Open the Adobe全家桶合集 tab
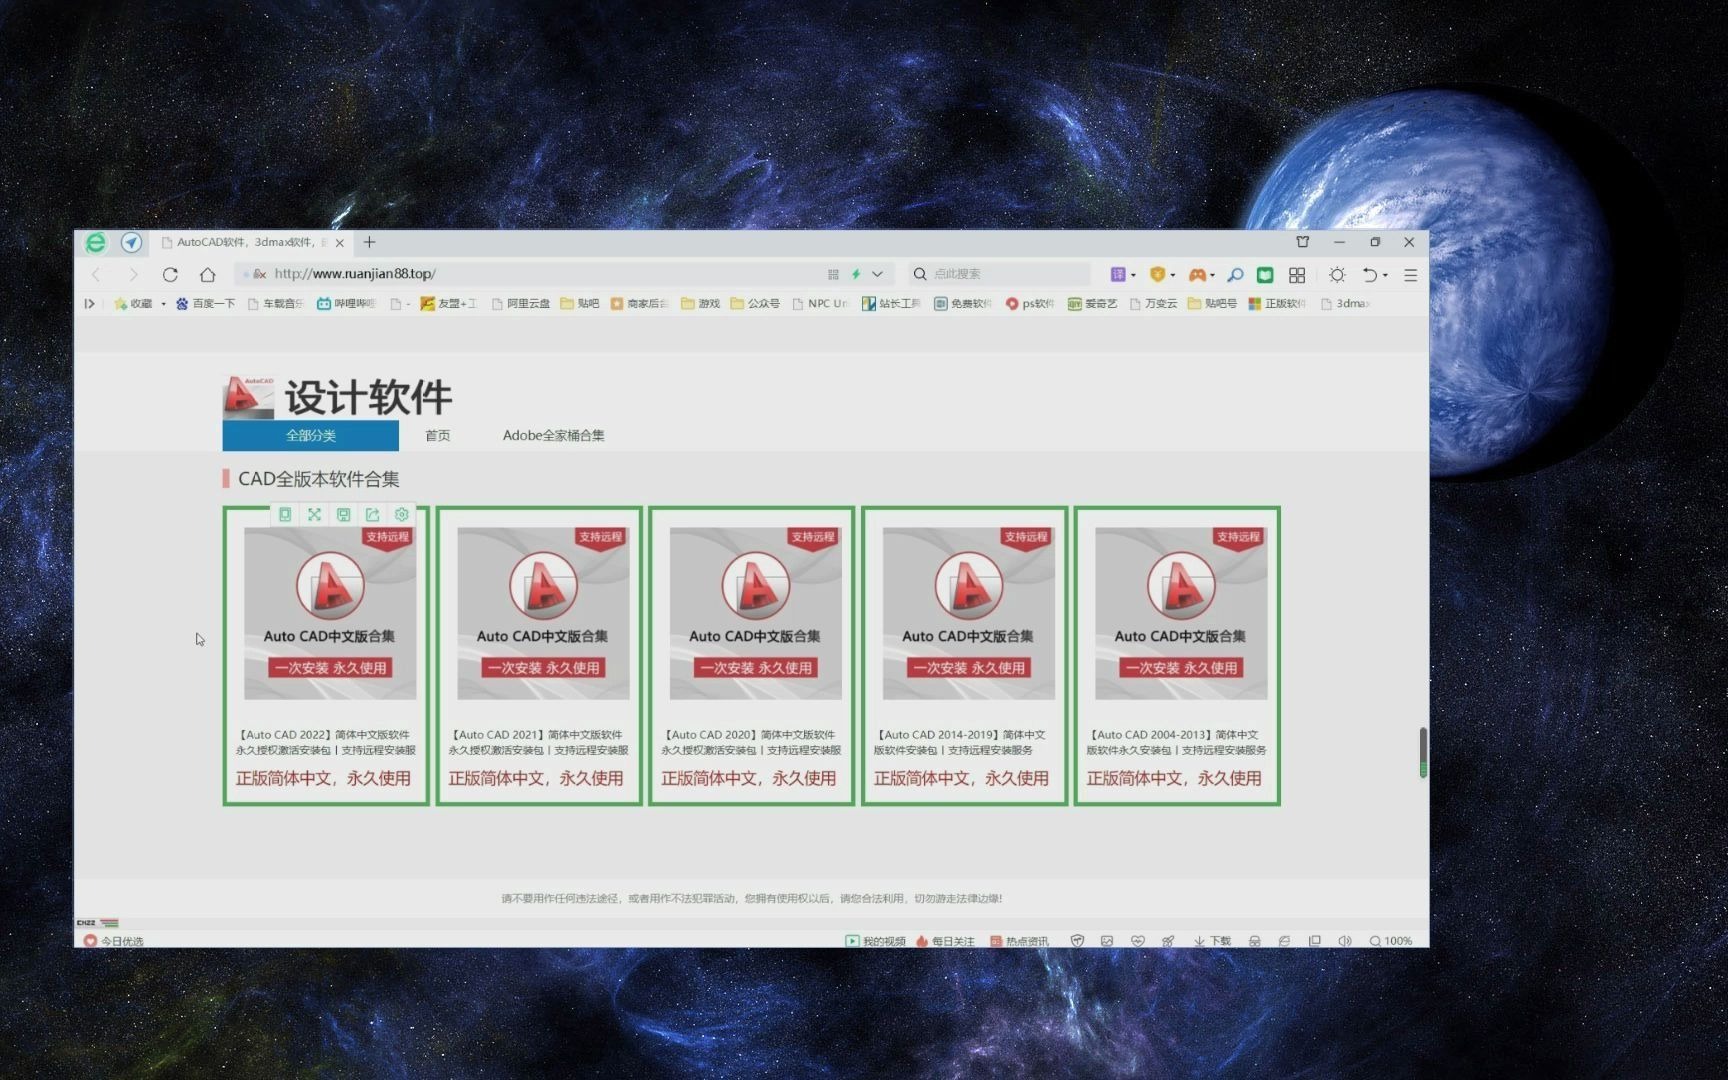Viewport: 1728px width, 1080px height. 553,436
